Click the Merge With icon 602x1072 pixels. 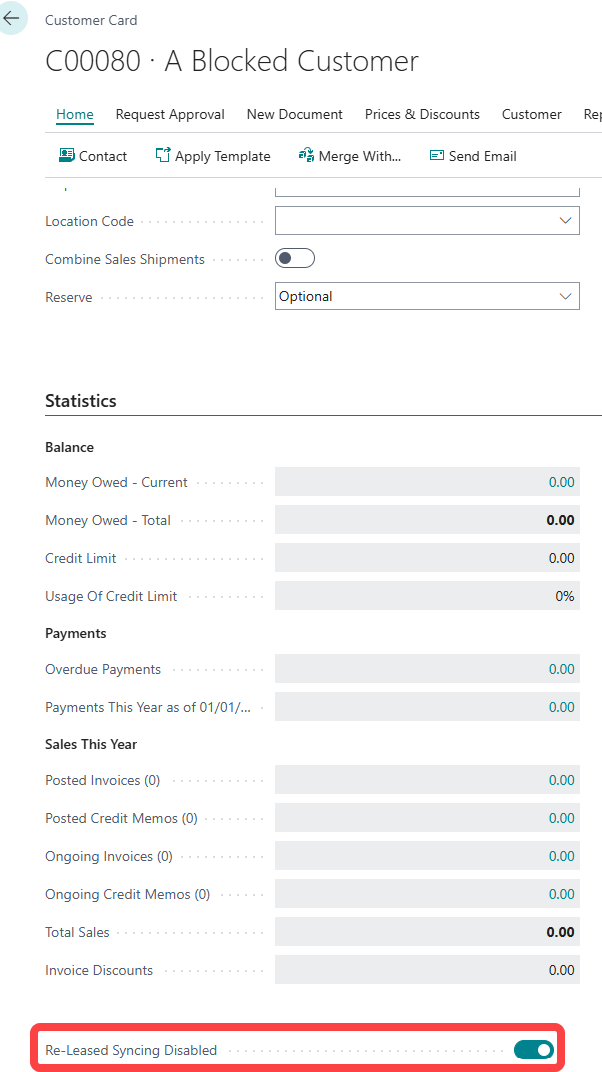[x=307, y=156]
